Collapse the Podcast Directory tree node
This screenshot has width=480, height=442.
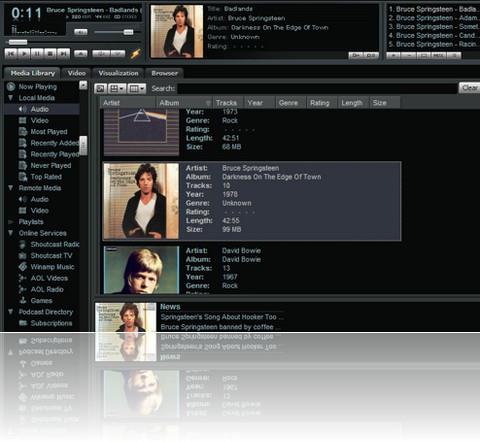click(11, 312)
